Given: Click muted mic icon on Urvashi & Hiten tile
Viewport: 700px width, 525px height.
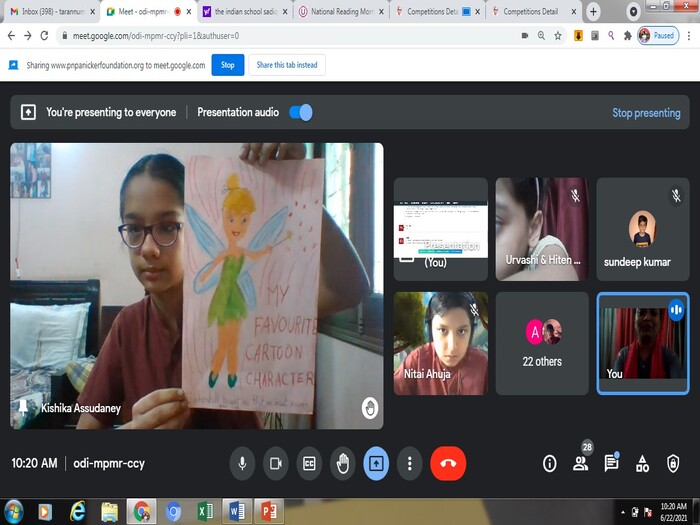Looking at the screenshot, I should [x=575, y=195].
